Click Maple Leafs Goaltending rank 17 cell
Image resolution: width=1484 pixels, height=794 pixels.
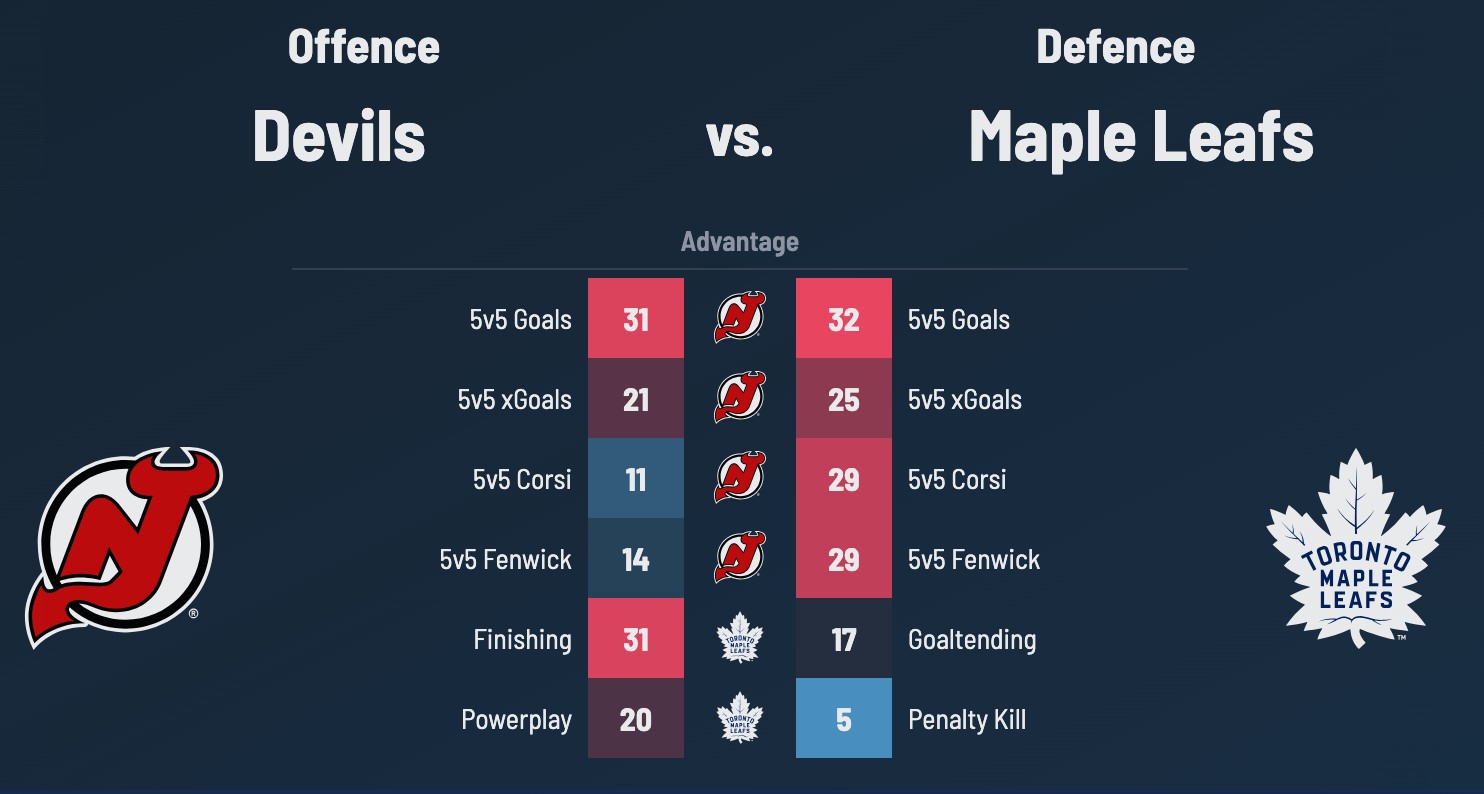click(x=844, y=638)
